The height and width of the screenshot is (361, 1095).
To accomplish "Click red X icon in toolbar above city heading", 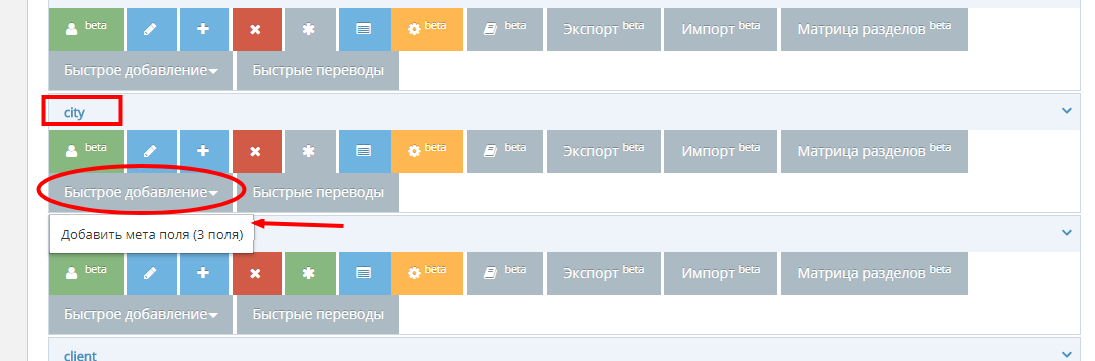I will [257, 29].
